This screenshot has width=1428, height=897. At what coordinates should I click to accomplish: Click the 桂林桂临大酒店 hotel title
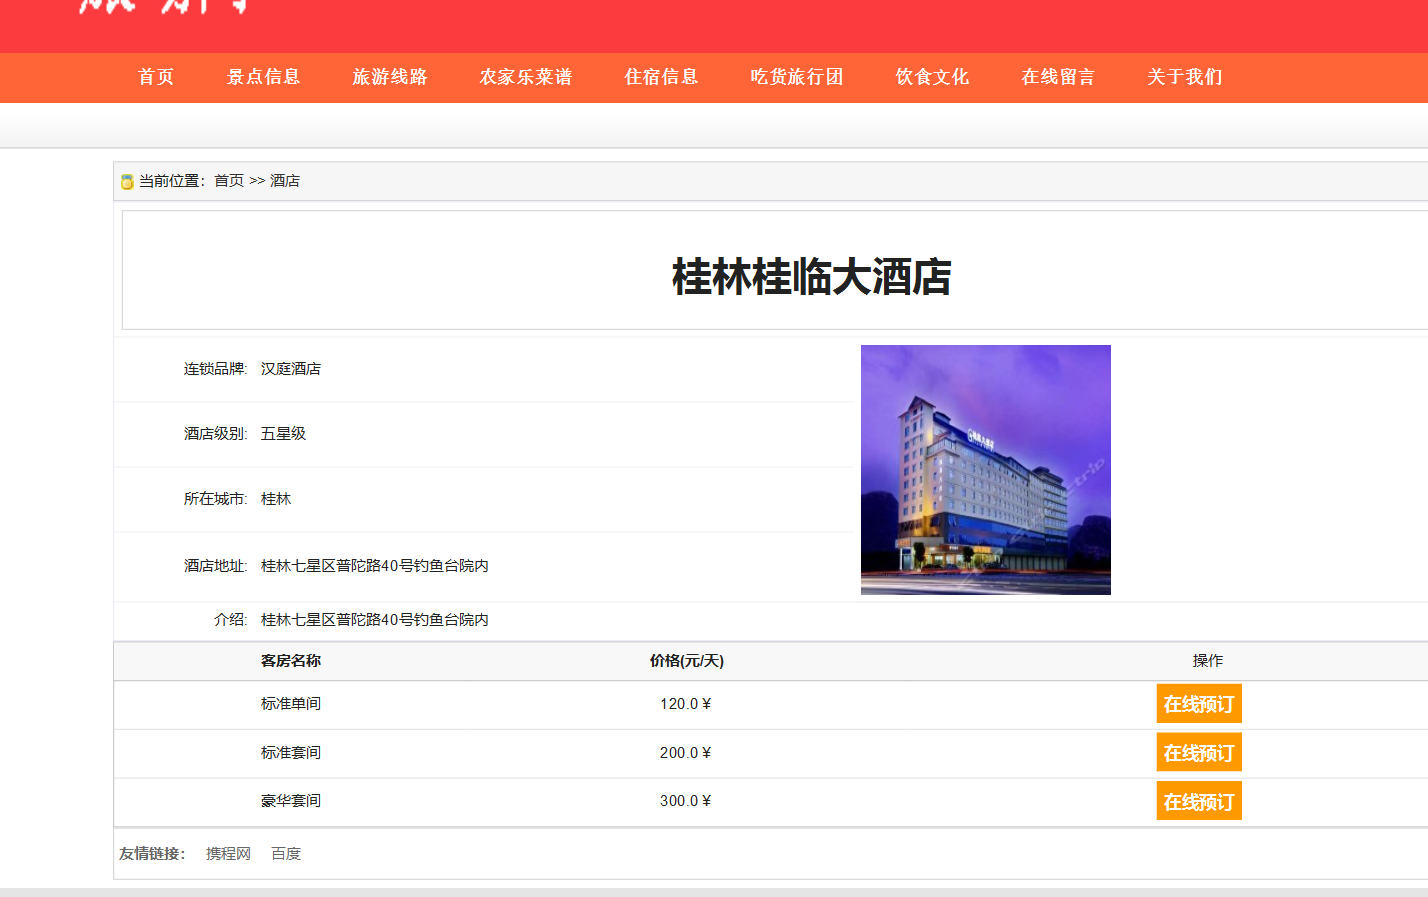pos(811,277)
